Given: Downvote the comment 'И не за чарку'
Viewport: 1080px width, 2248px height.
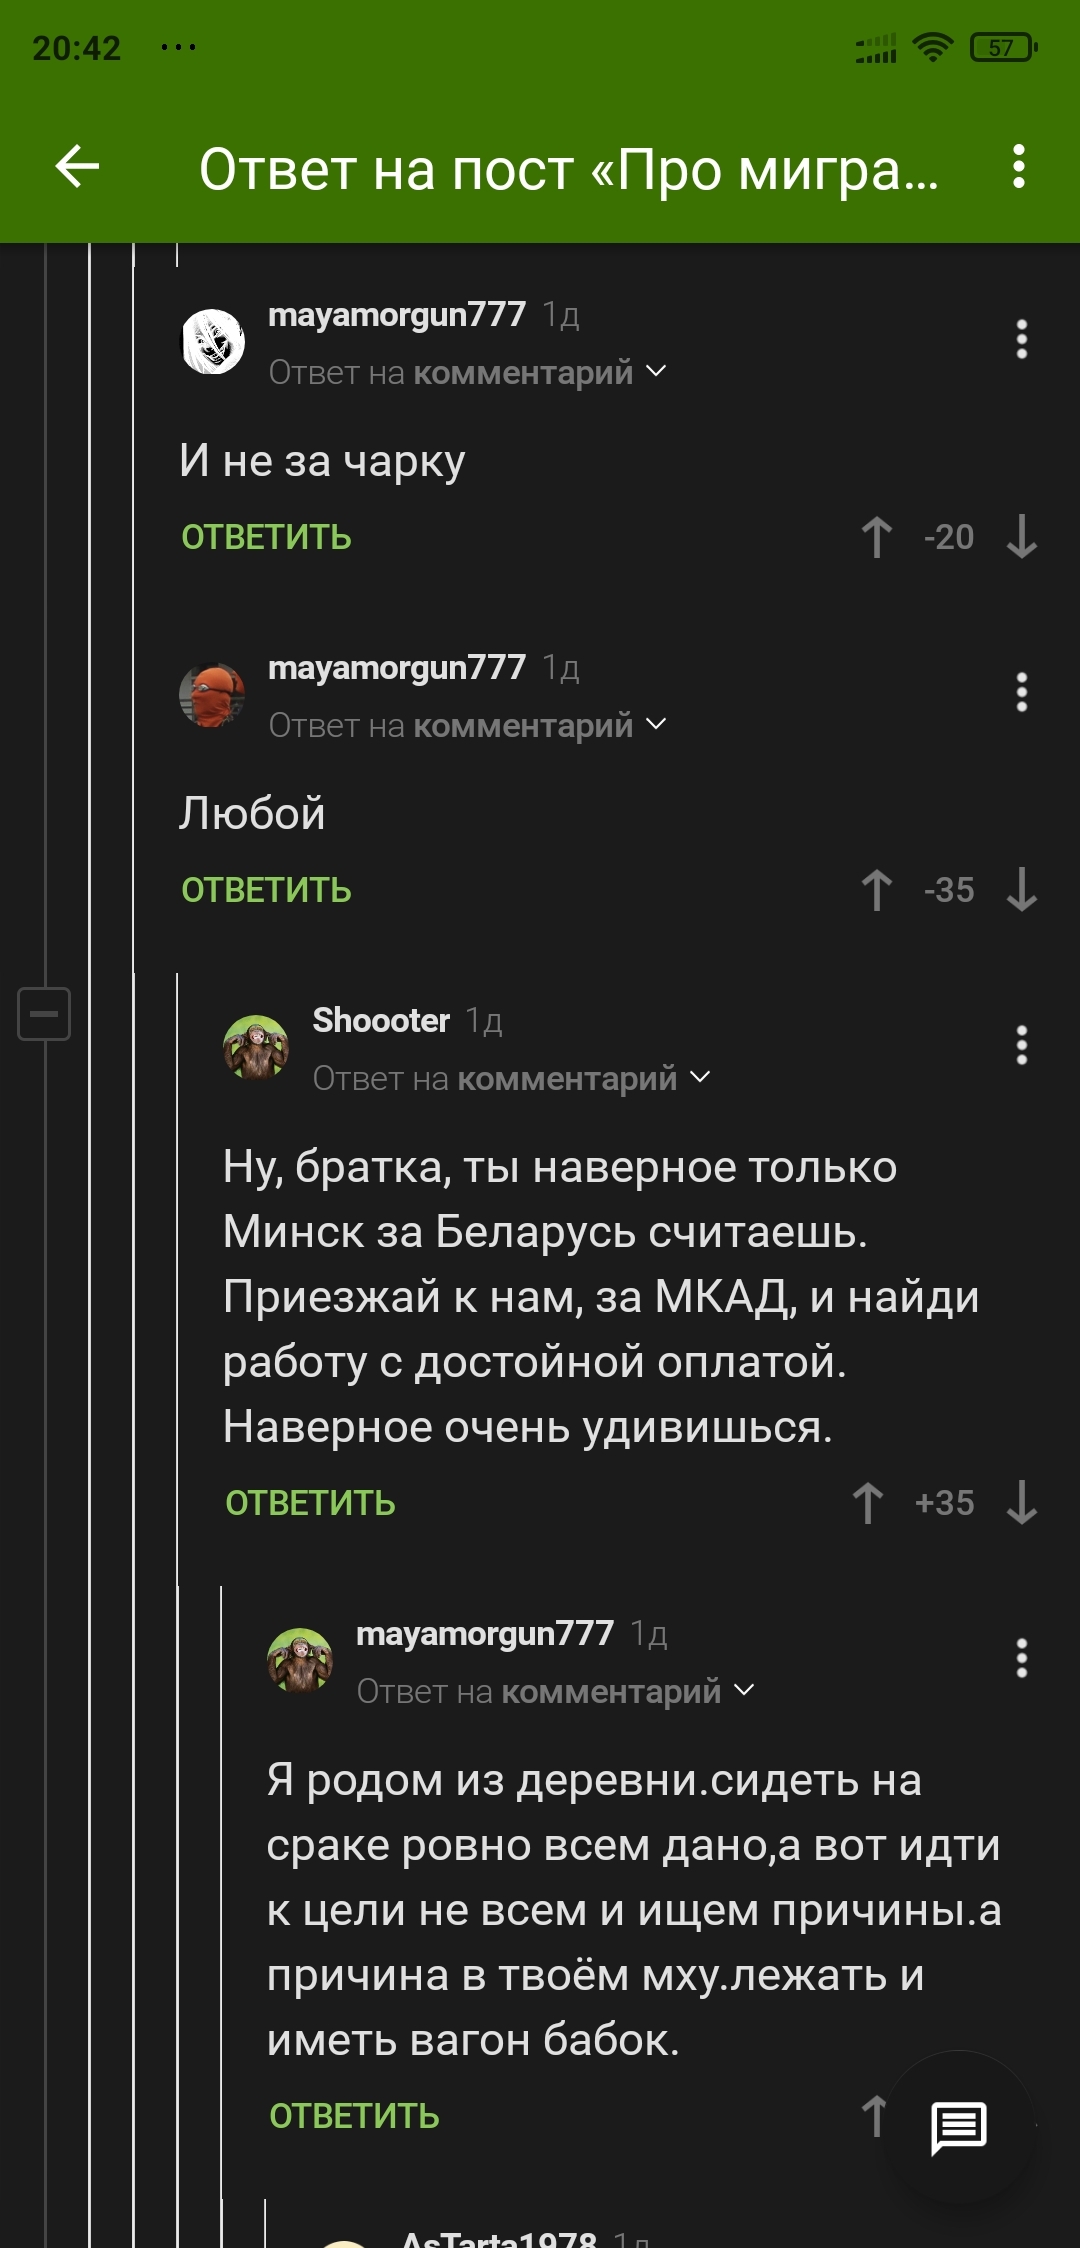Looking at the screenshot, I should click(1021, 537).
